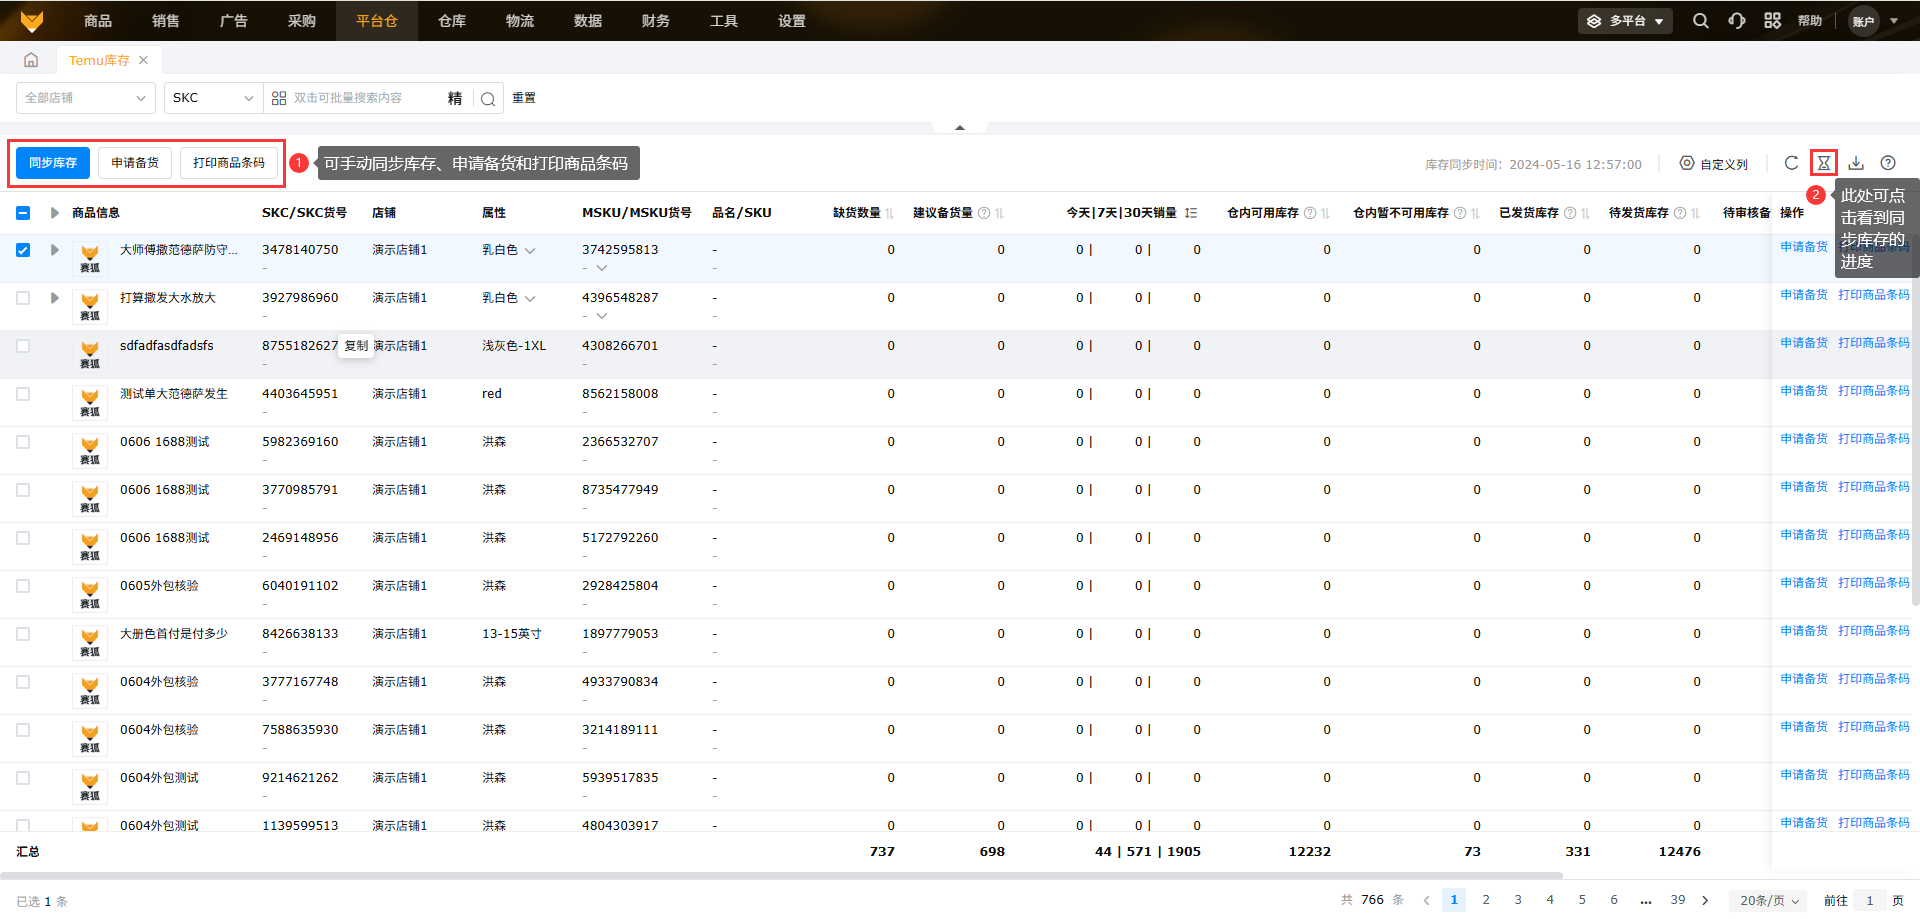Click the search magnifier in top bar
The image size is (1920, 919).
point(1700,21)
